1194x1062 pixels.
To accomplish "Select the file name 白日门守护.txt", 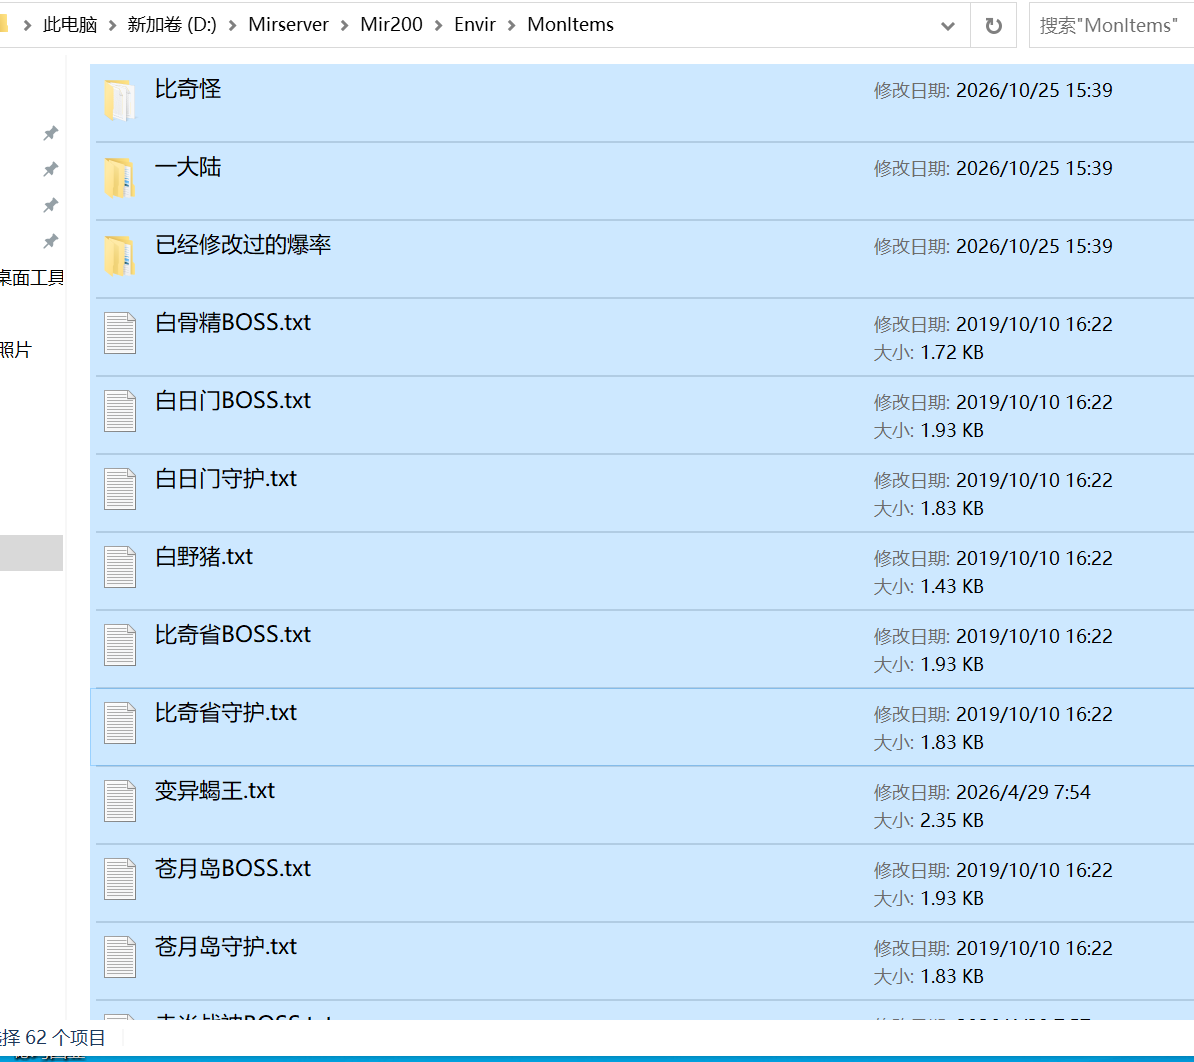I will tap(226, 479).
